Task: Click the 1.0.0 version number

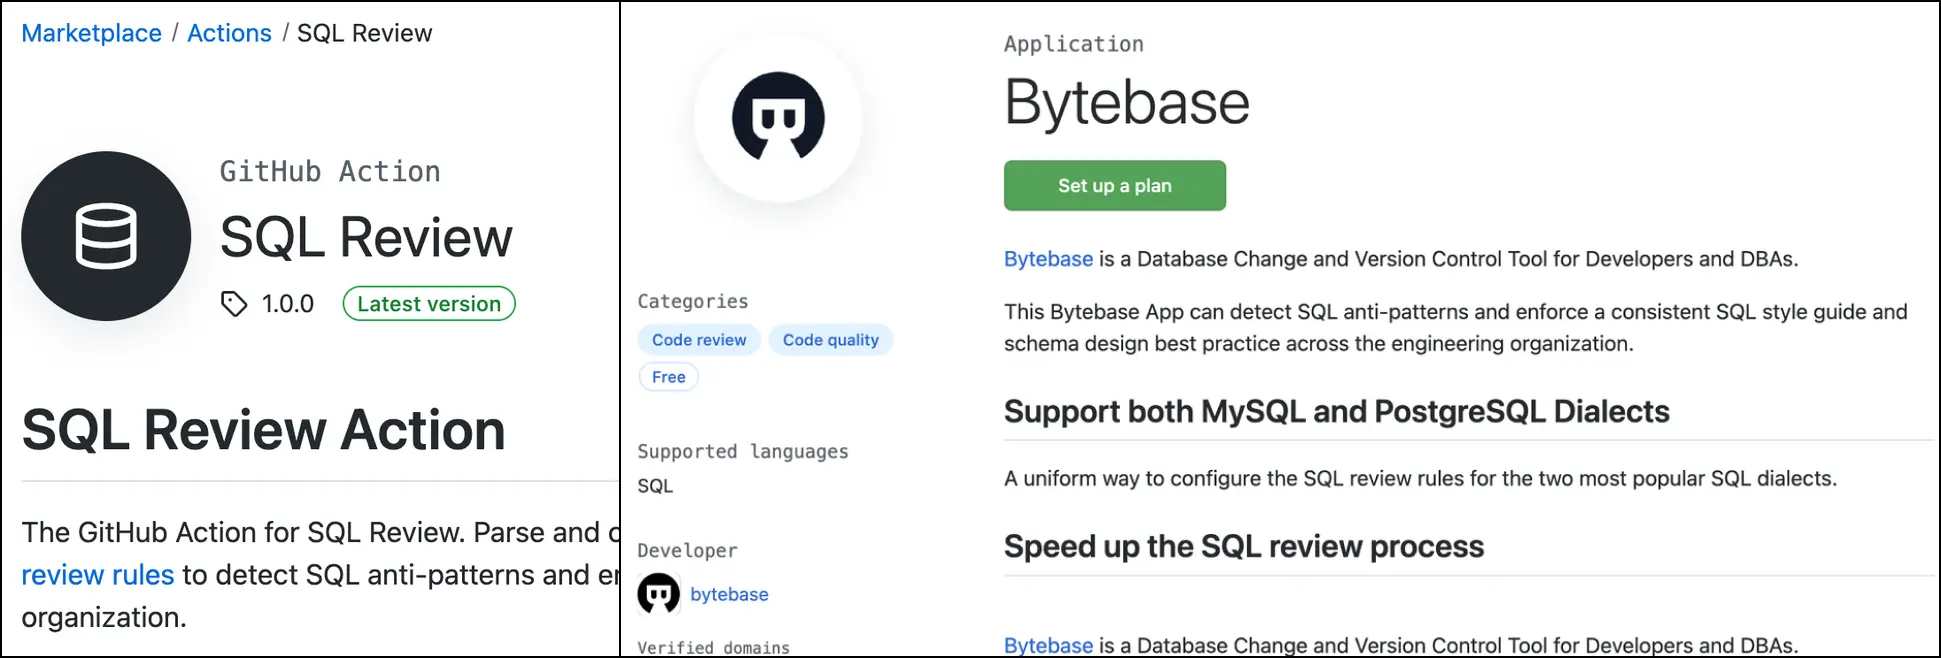Action: pos(288,304)
